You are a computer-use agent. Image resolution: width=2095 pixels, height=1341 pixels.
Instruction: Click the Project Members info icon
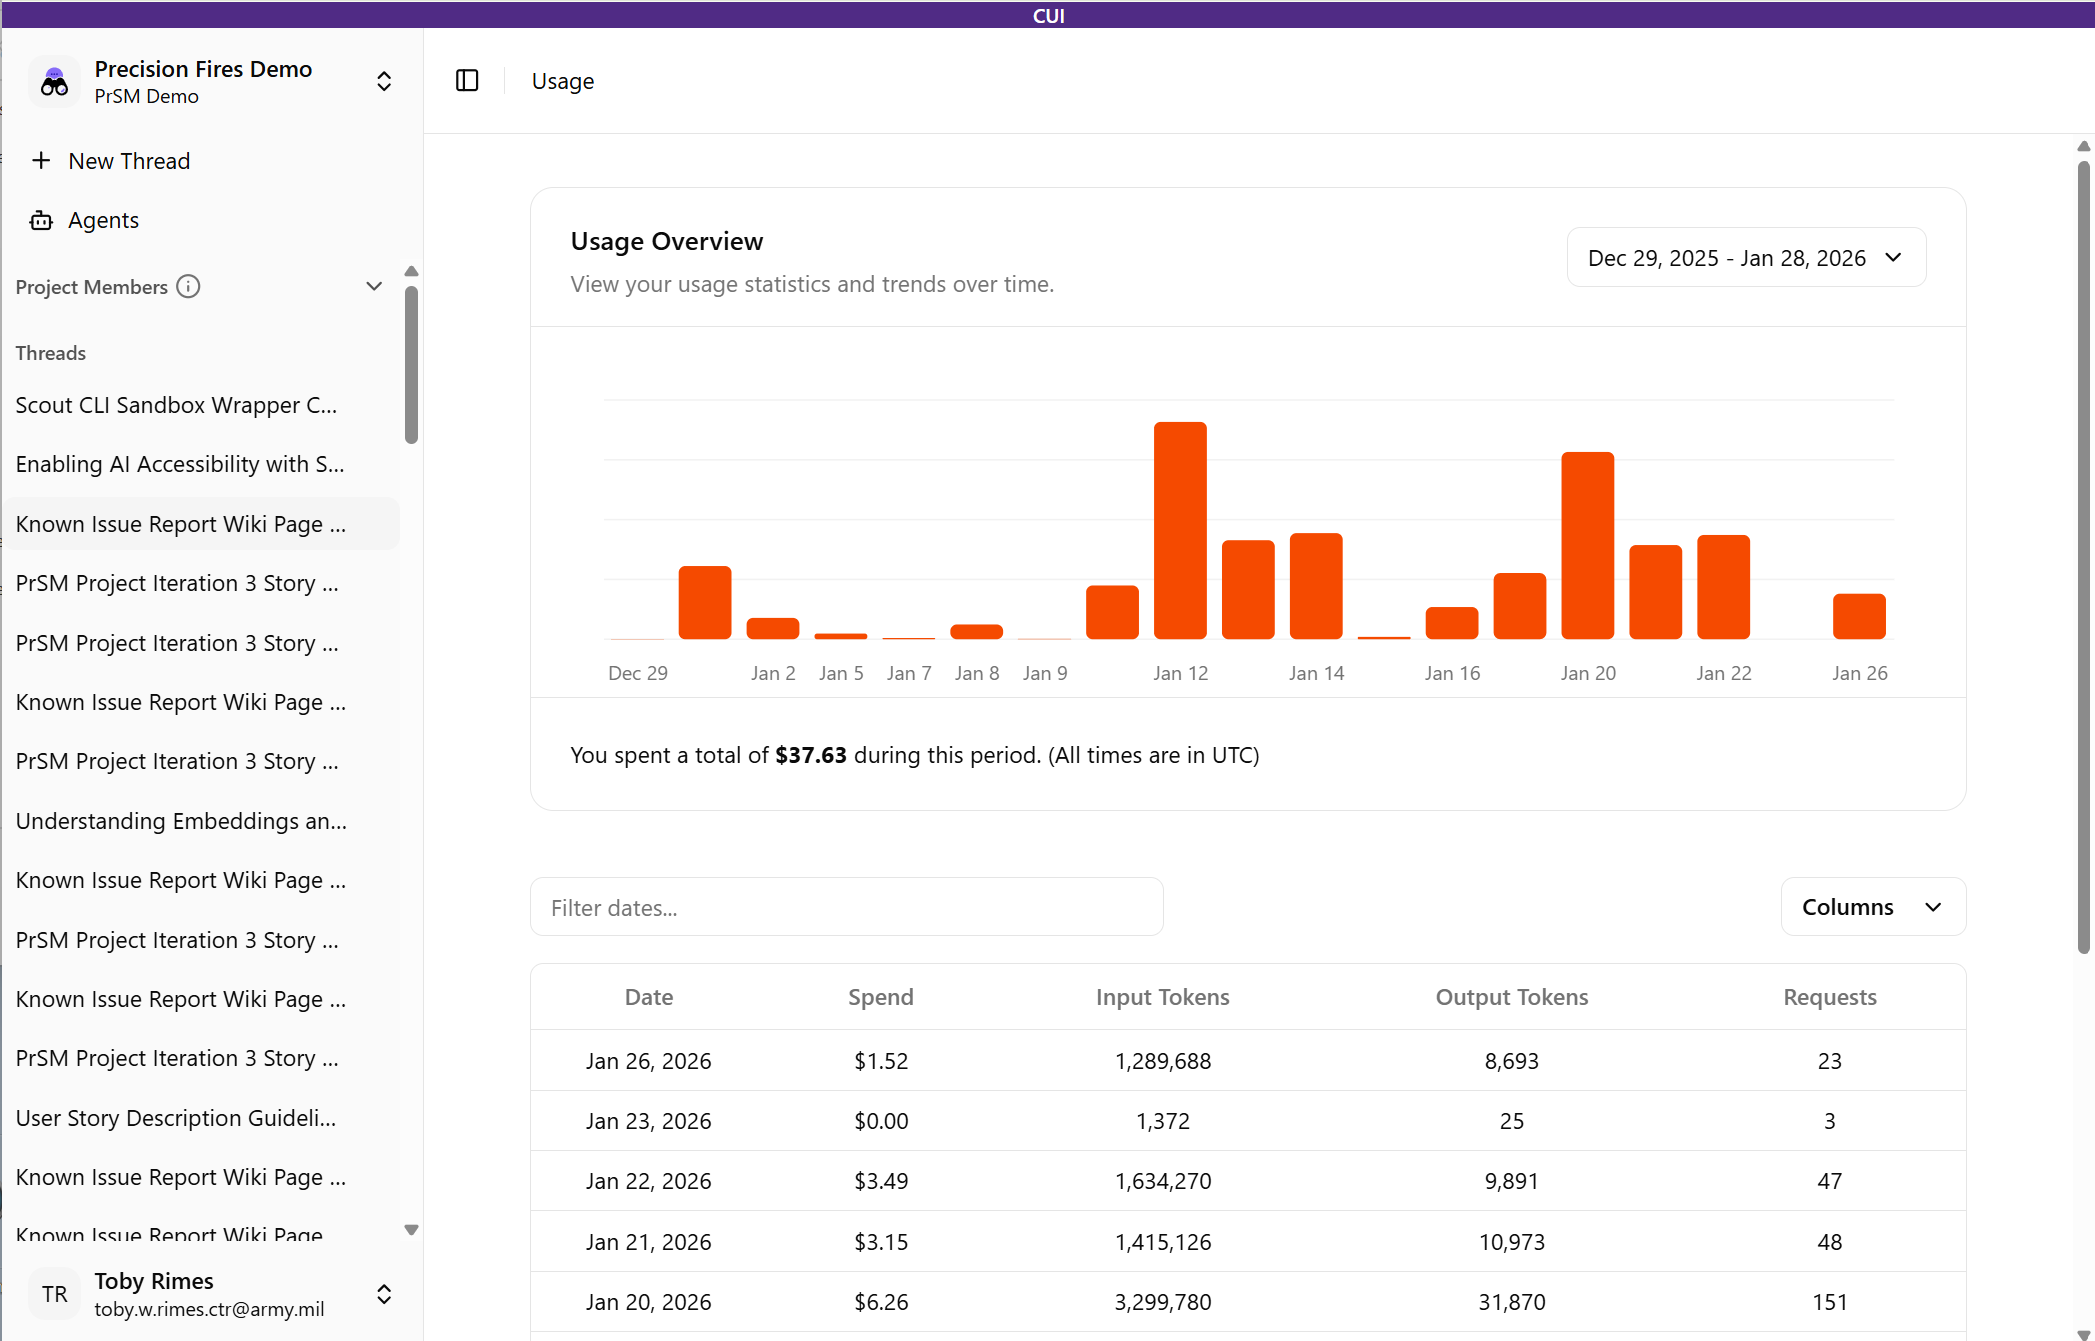click(x=188, y=287)
